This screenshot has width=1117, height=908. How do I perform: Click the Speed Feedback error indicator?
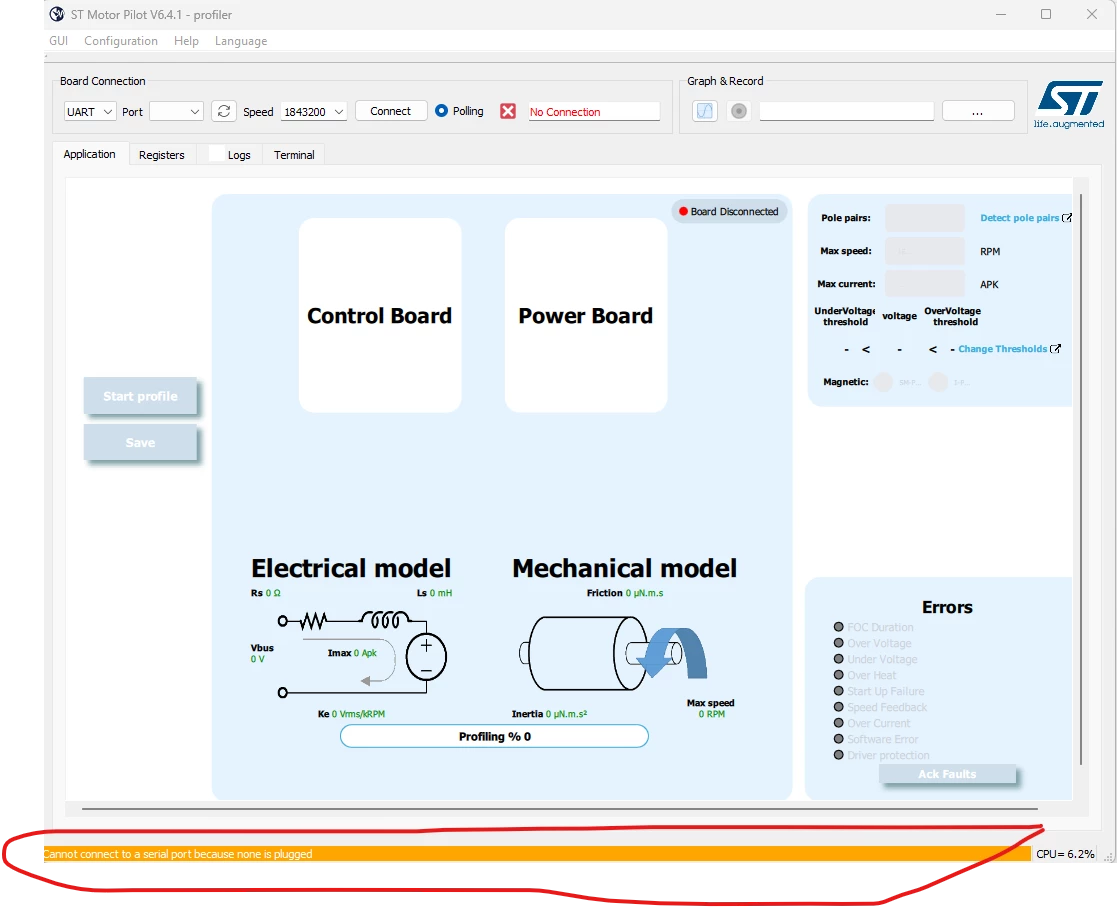[838, 707]
